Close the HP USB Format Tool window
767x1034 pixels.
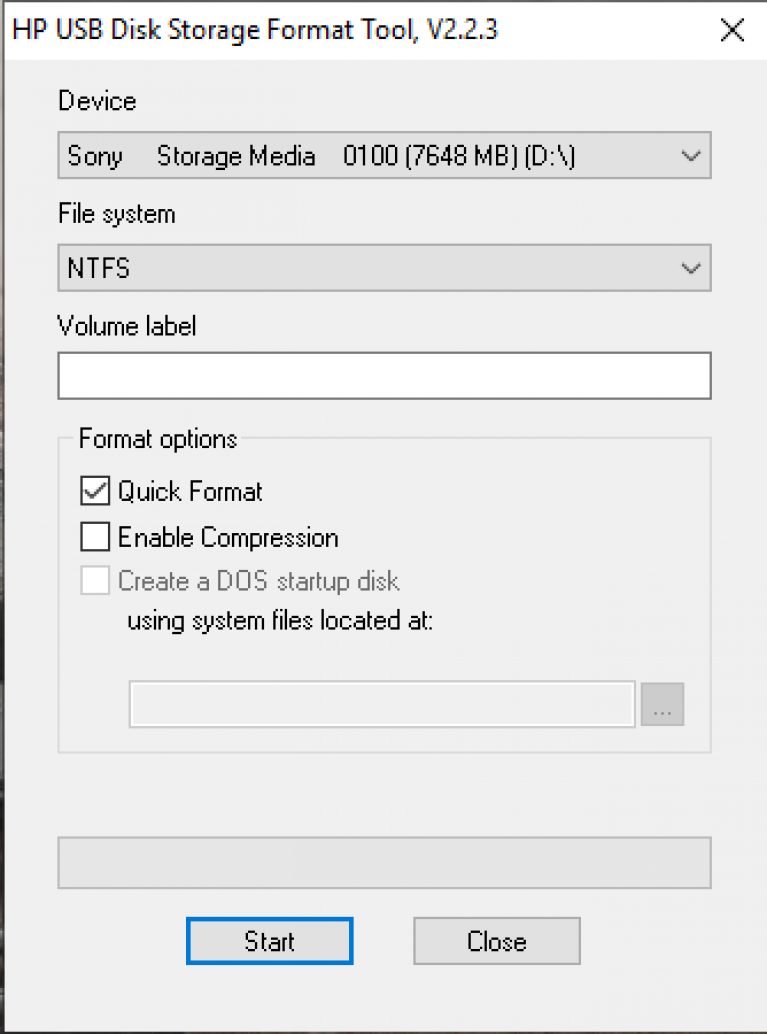[732, 30]
